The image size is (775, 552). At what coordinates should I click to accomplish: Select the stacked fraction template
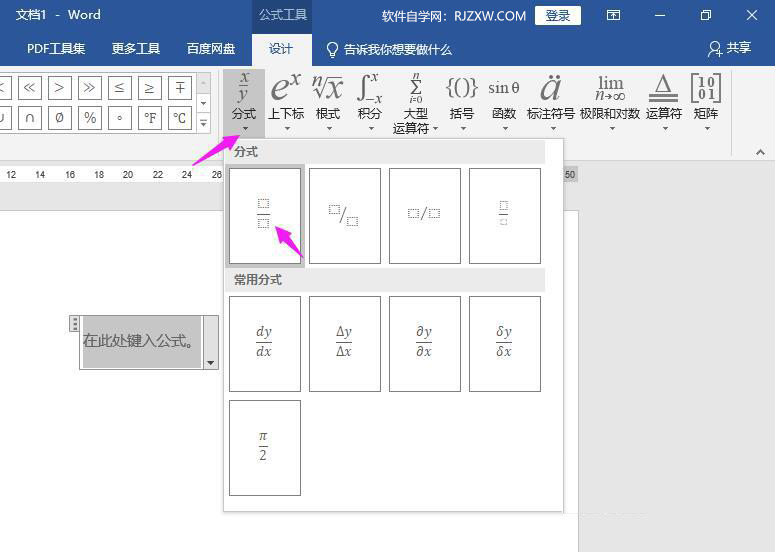[x=264, y=215]
